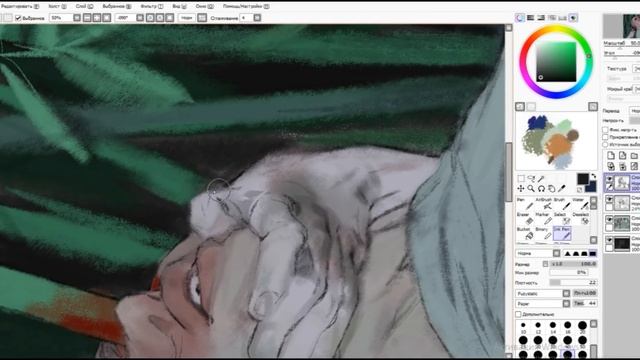640x360 pixels.
Task: Open the Window menu
Action: (x=204, y=7)
